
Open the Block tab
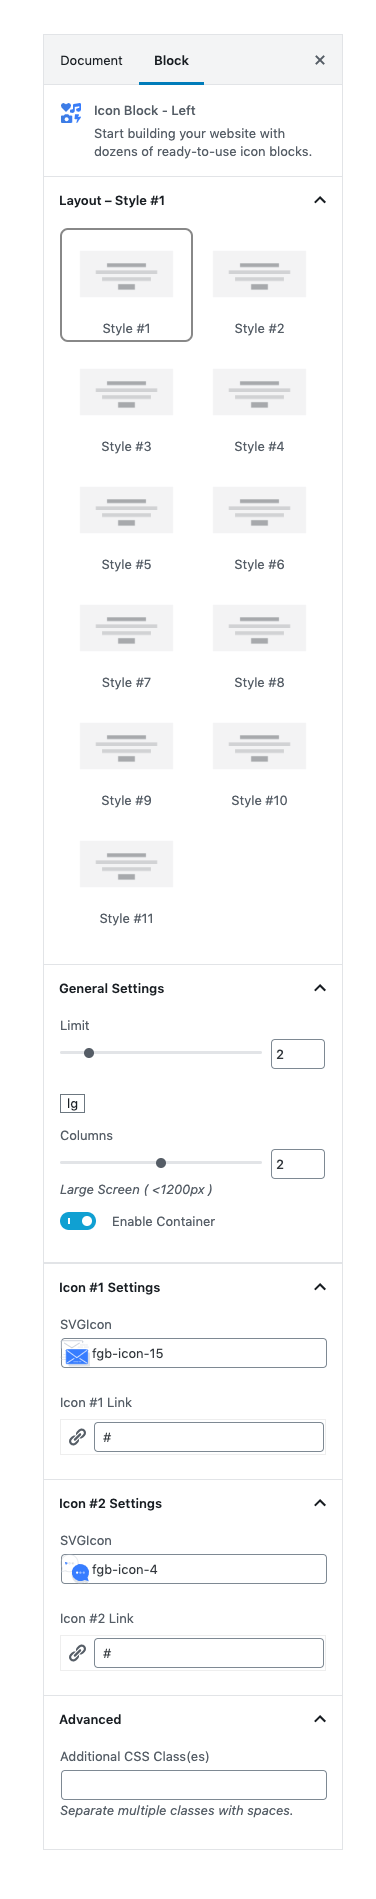[x=171, y=61]
